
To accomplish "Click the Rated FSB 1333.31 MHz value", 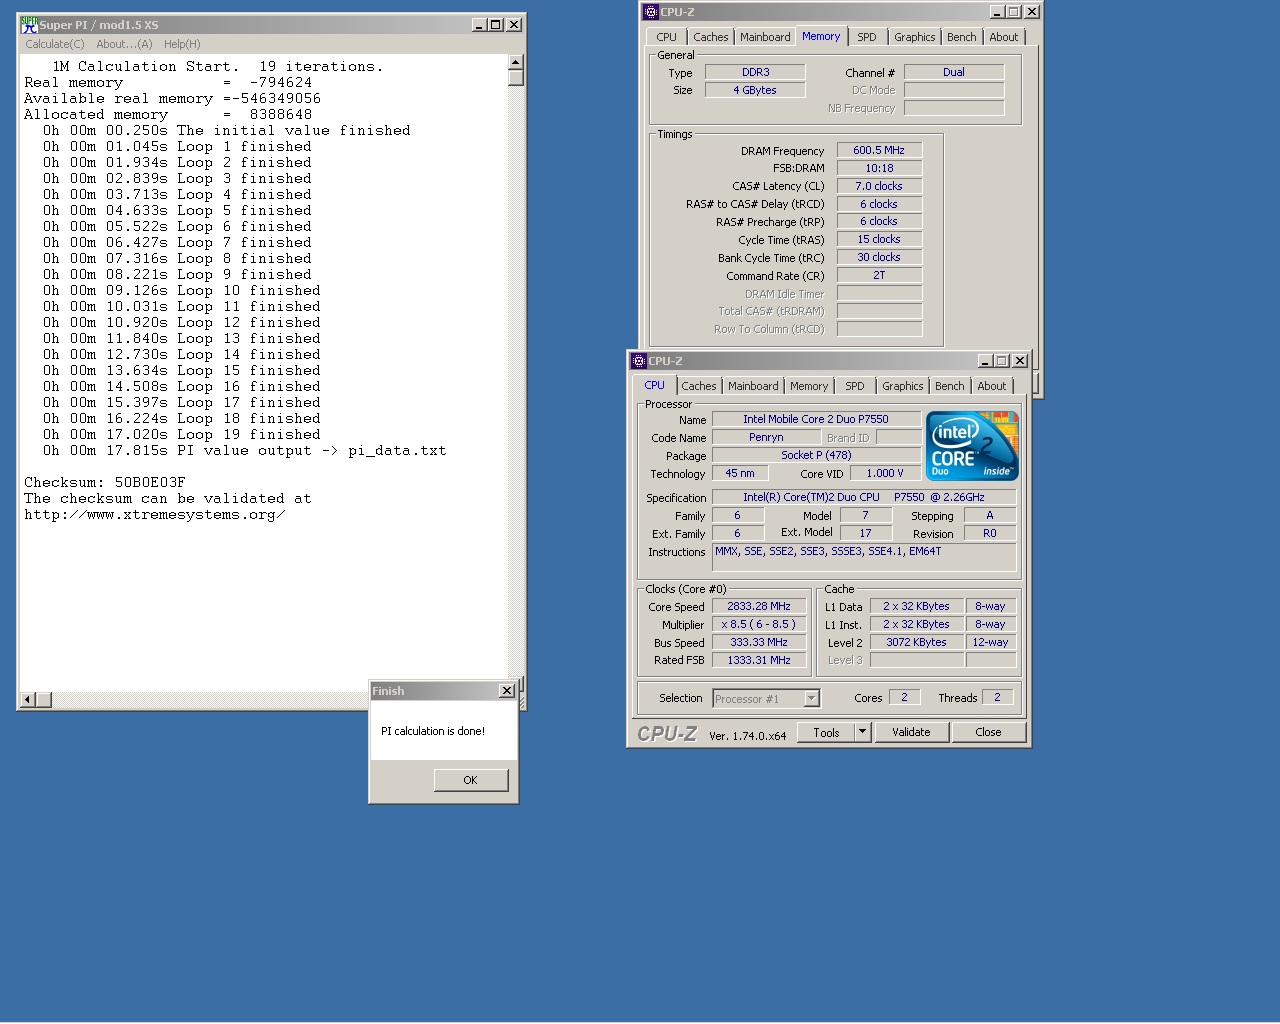I will pyautogui.click(x=759, y=660).
